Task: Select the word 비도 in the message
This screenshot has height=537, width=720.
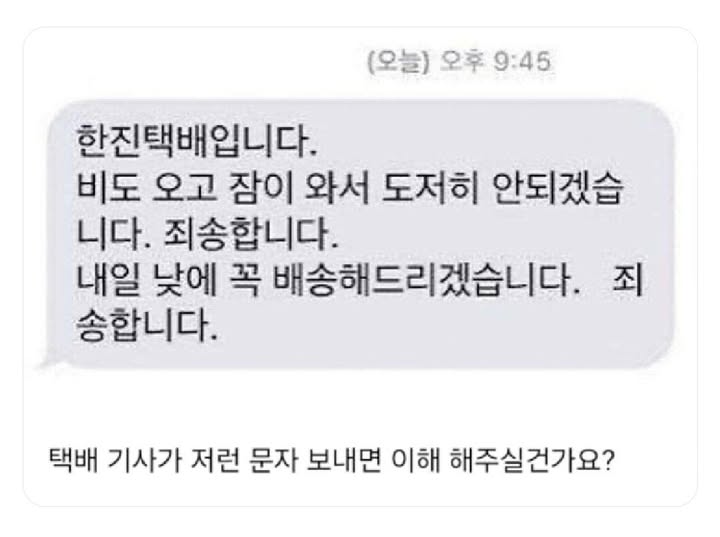Action: click(x=108, y=187)
